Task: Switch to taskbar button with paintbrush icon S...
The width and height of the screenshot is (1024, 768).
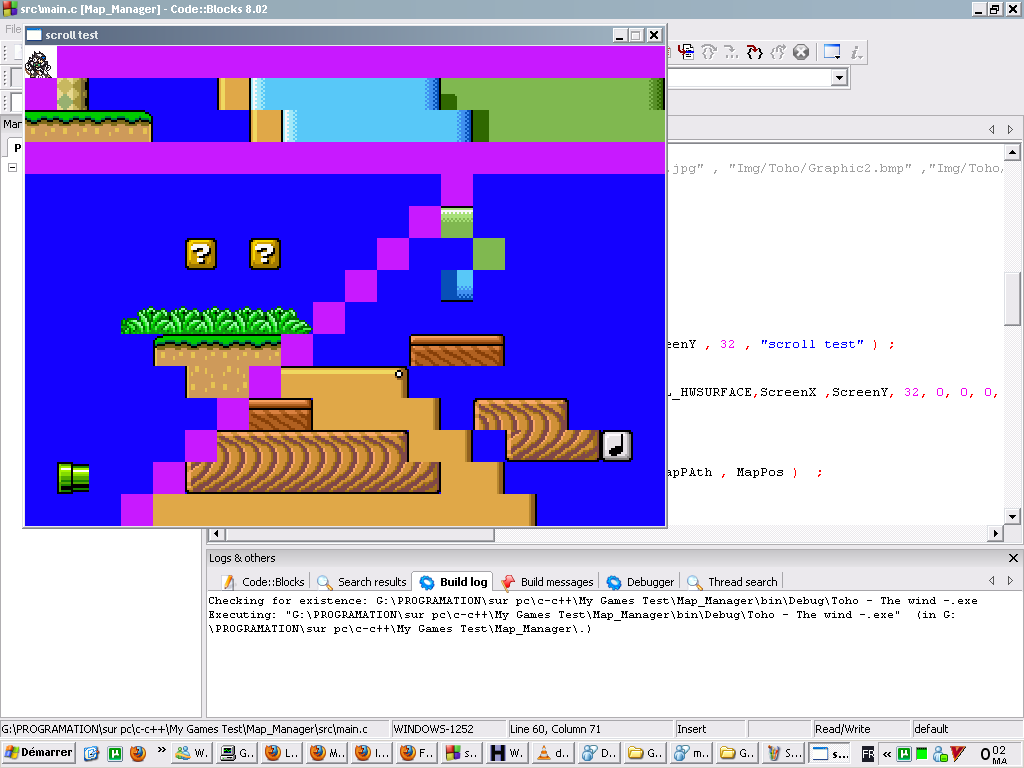Action: 784,753
